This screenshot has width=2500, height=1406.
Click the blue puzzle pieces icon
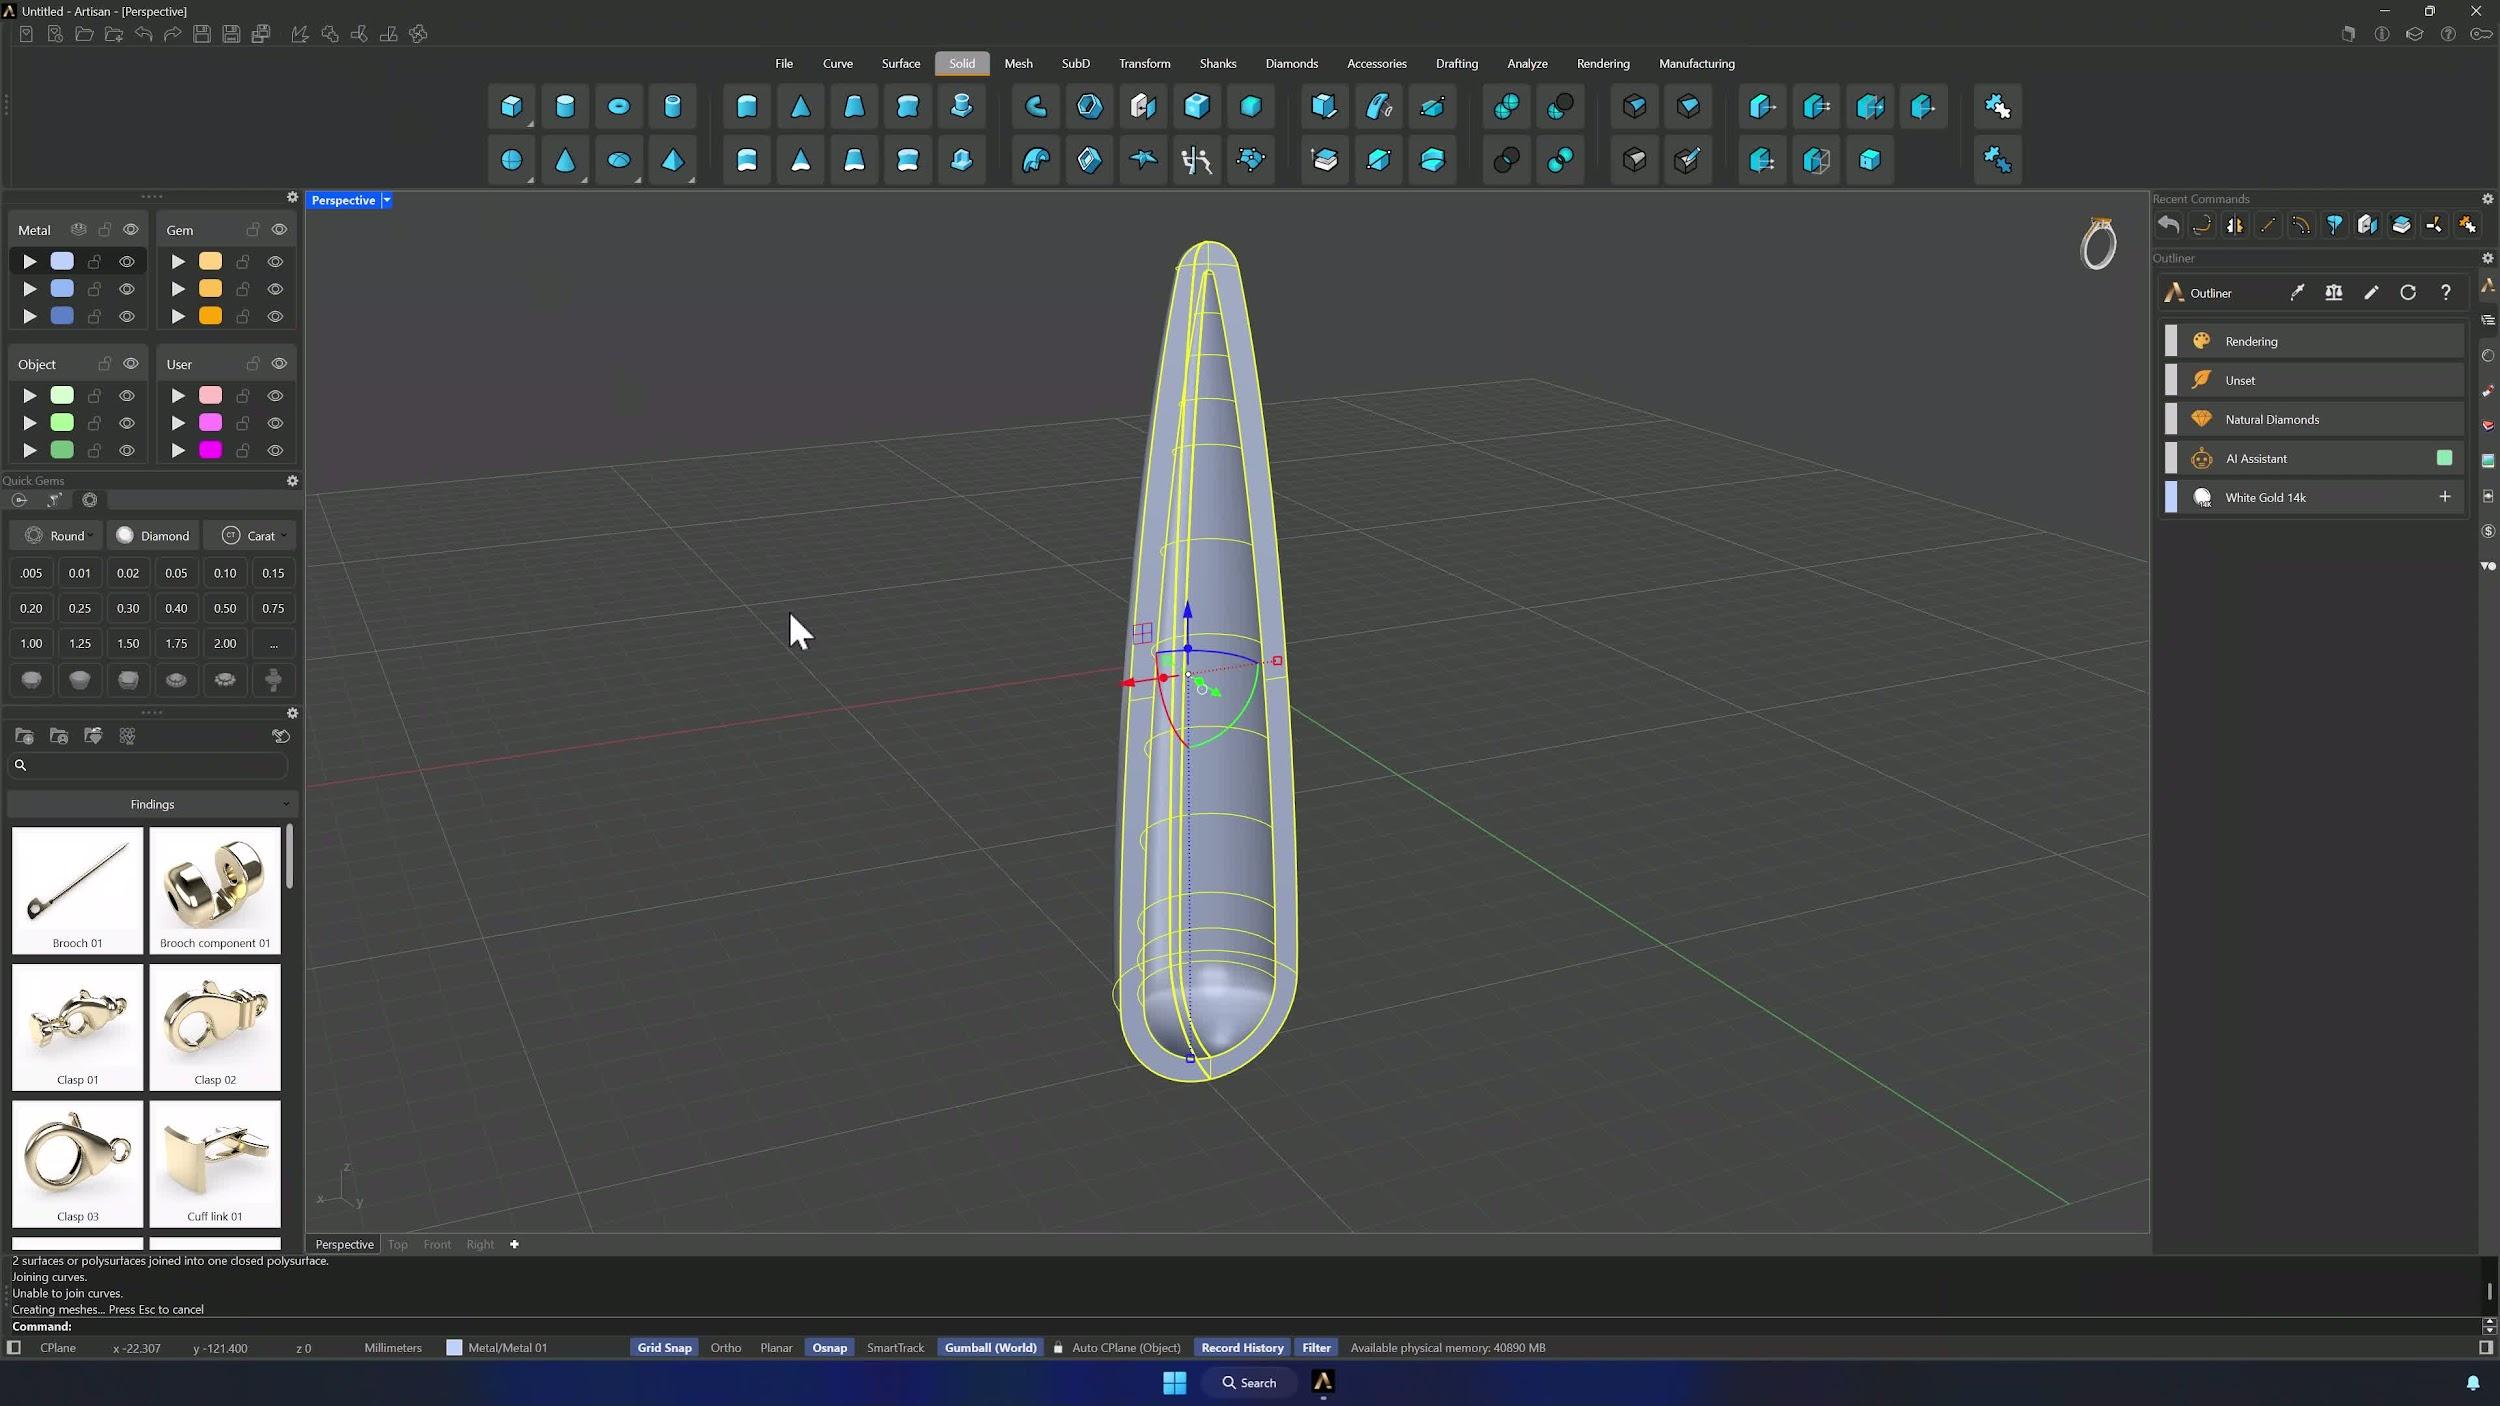1998,160
